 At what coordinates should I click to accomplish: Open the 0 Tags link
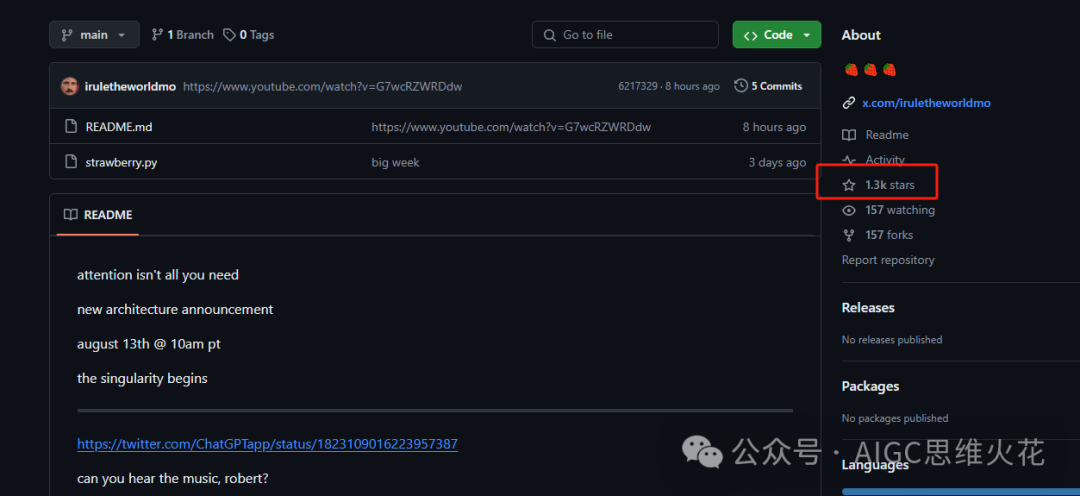(249, 34)
